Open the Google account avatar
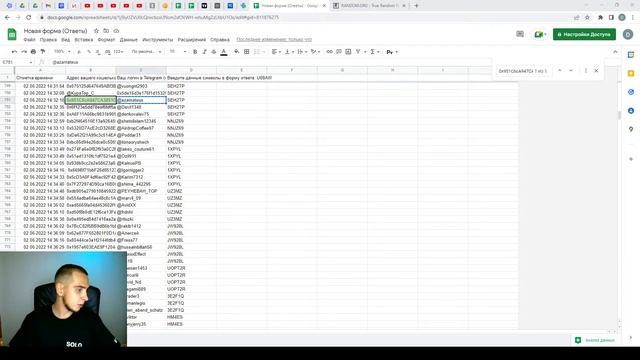Viewport: 640px width, 360px height. (x=628, y=34)
